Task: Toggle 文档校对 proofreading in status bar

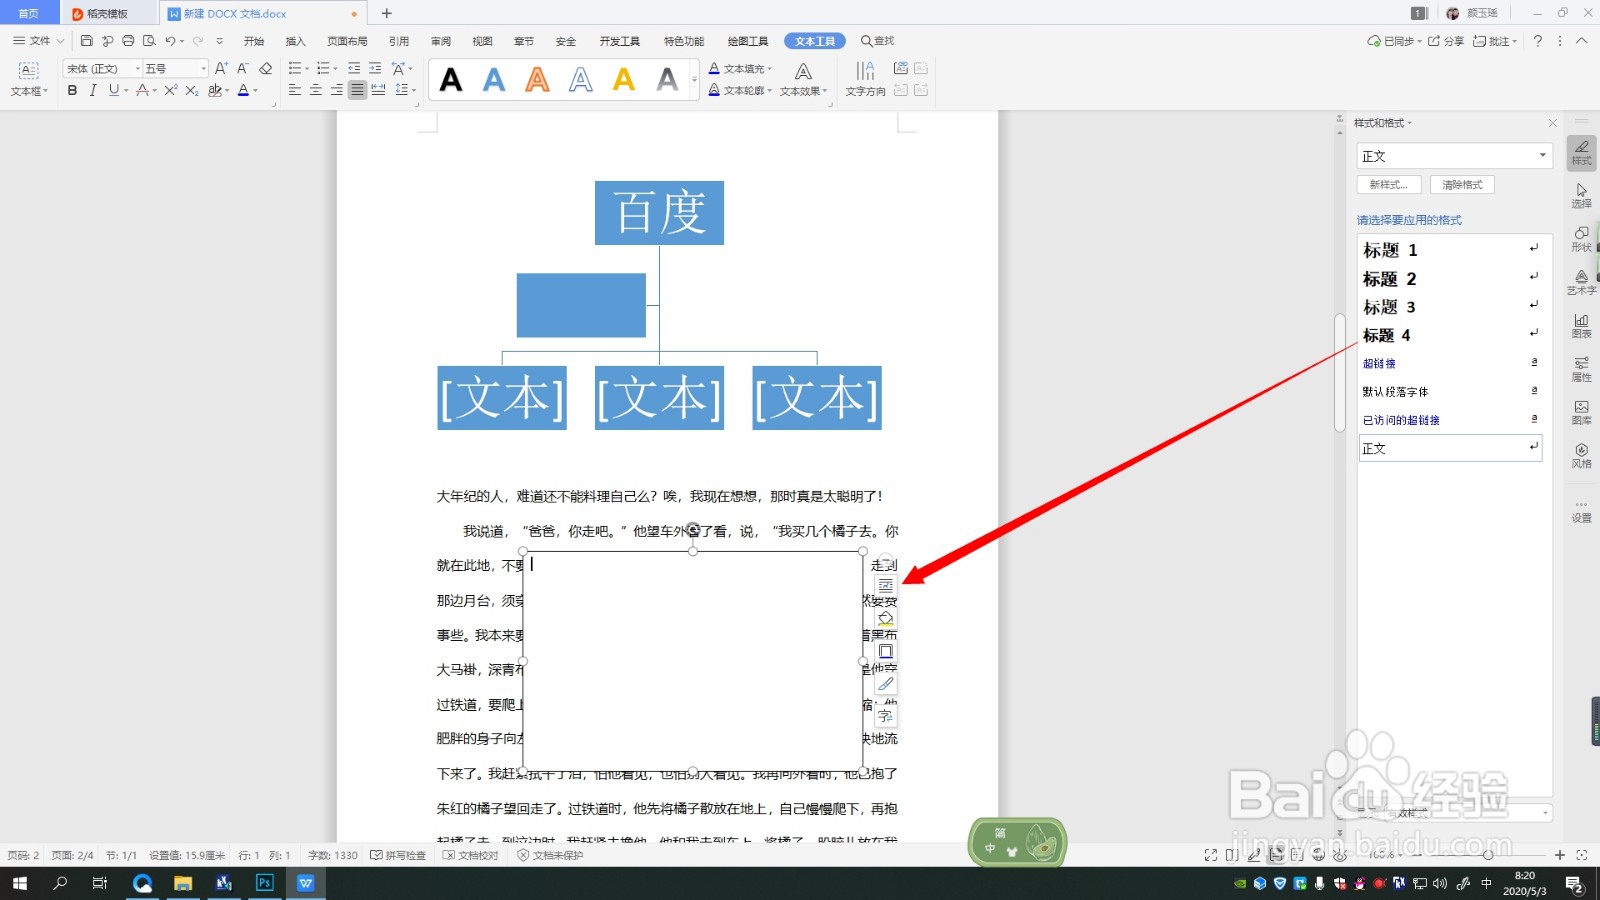Action: click(x=471, y=855)
